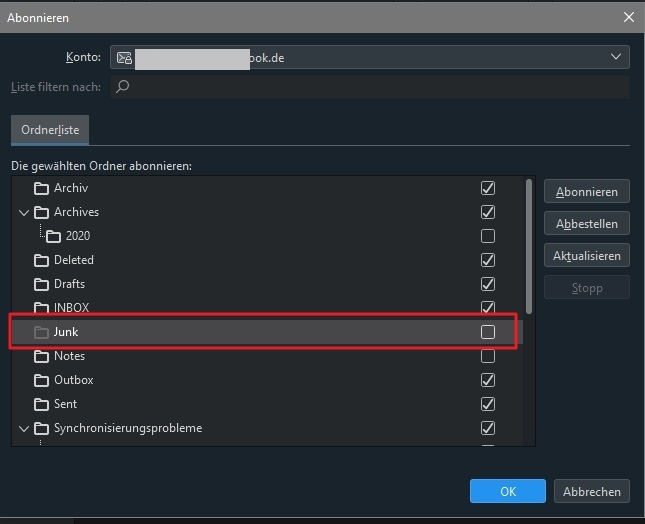Click the Deleted folder icon
This screenshot has width=645, height=524.
pos(41,260)
